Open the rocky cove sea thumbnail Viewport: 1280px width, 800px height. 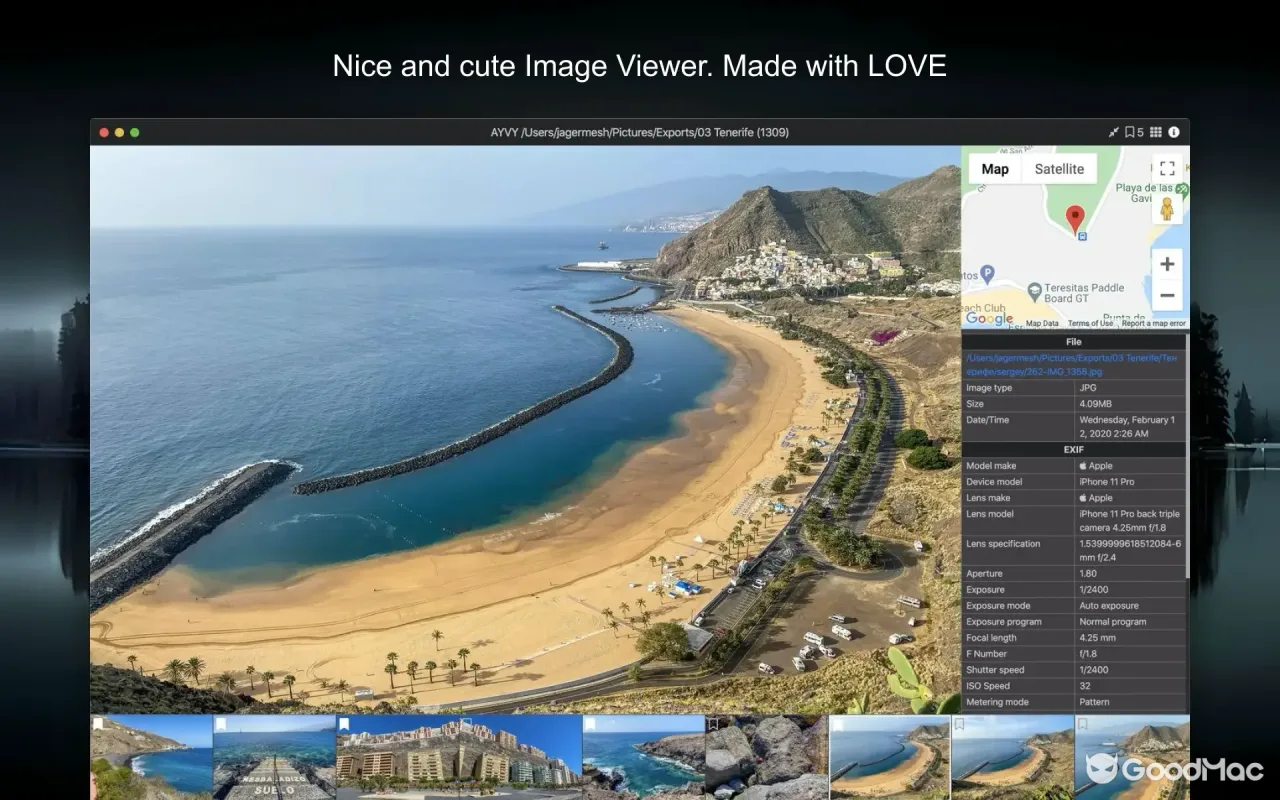[x=644, y=757]
